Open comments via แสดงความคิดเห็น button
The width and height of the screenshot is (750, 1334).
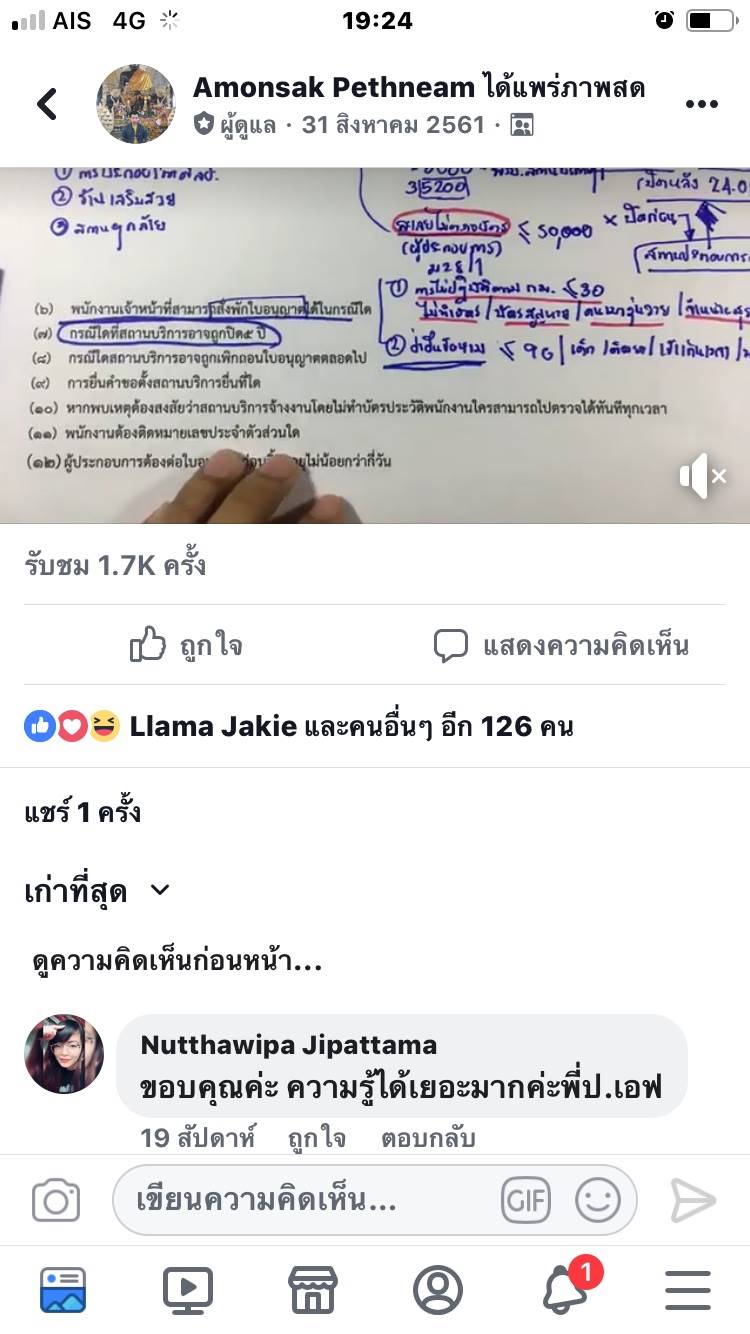561,645
